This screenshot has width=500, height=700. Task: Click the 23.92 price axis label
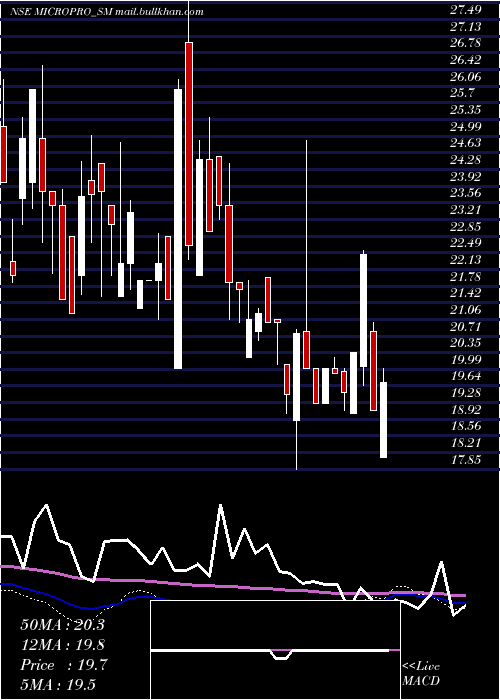(465, 177)
